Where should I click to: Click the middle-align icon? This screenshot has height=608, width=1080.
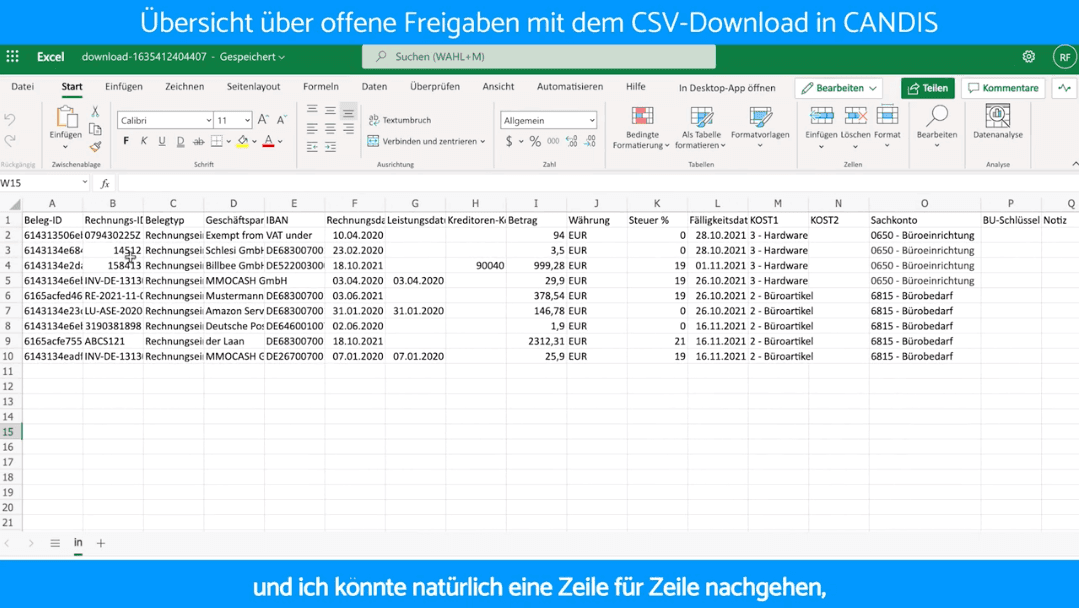pos(331,109)
